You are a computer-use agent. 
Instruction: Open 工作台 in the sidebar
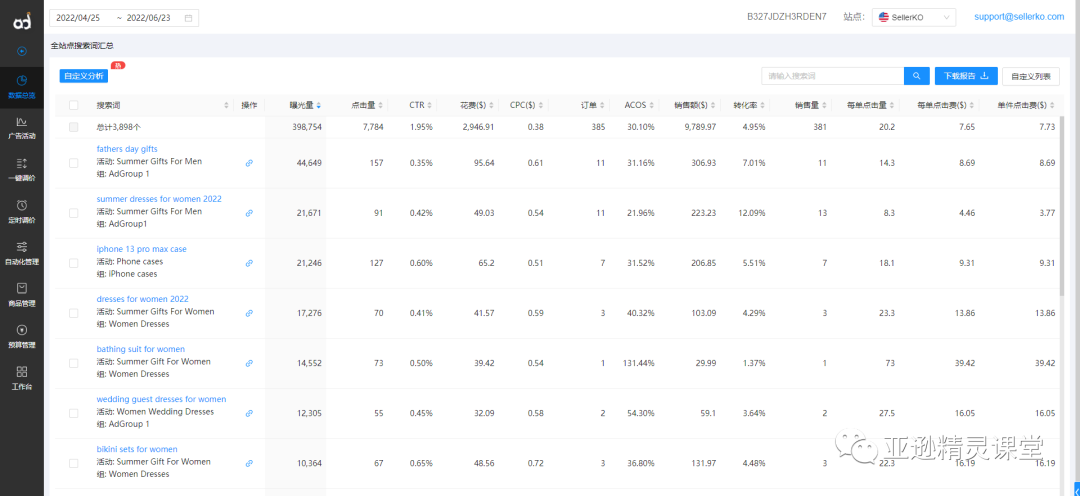(21, 377)
